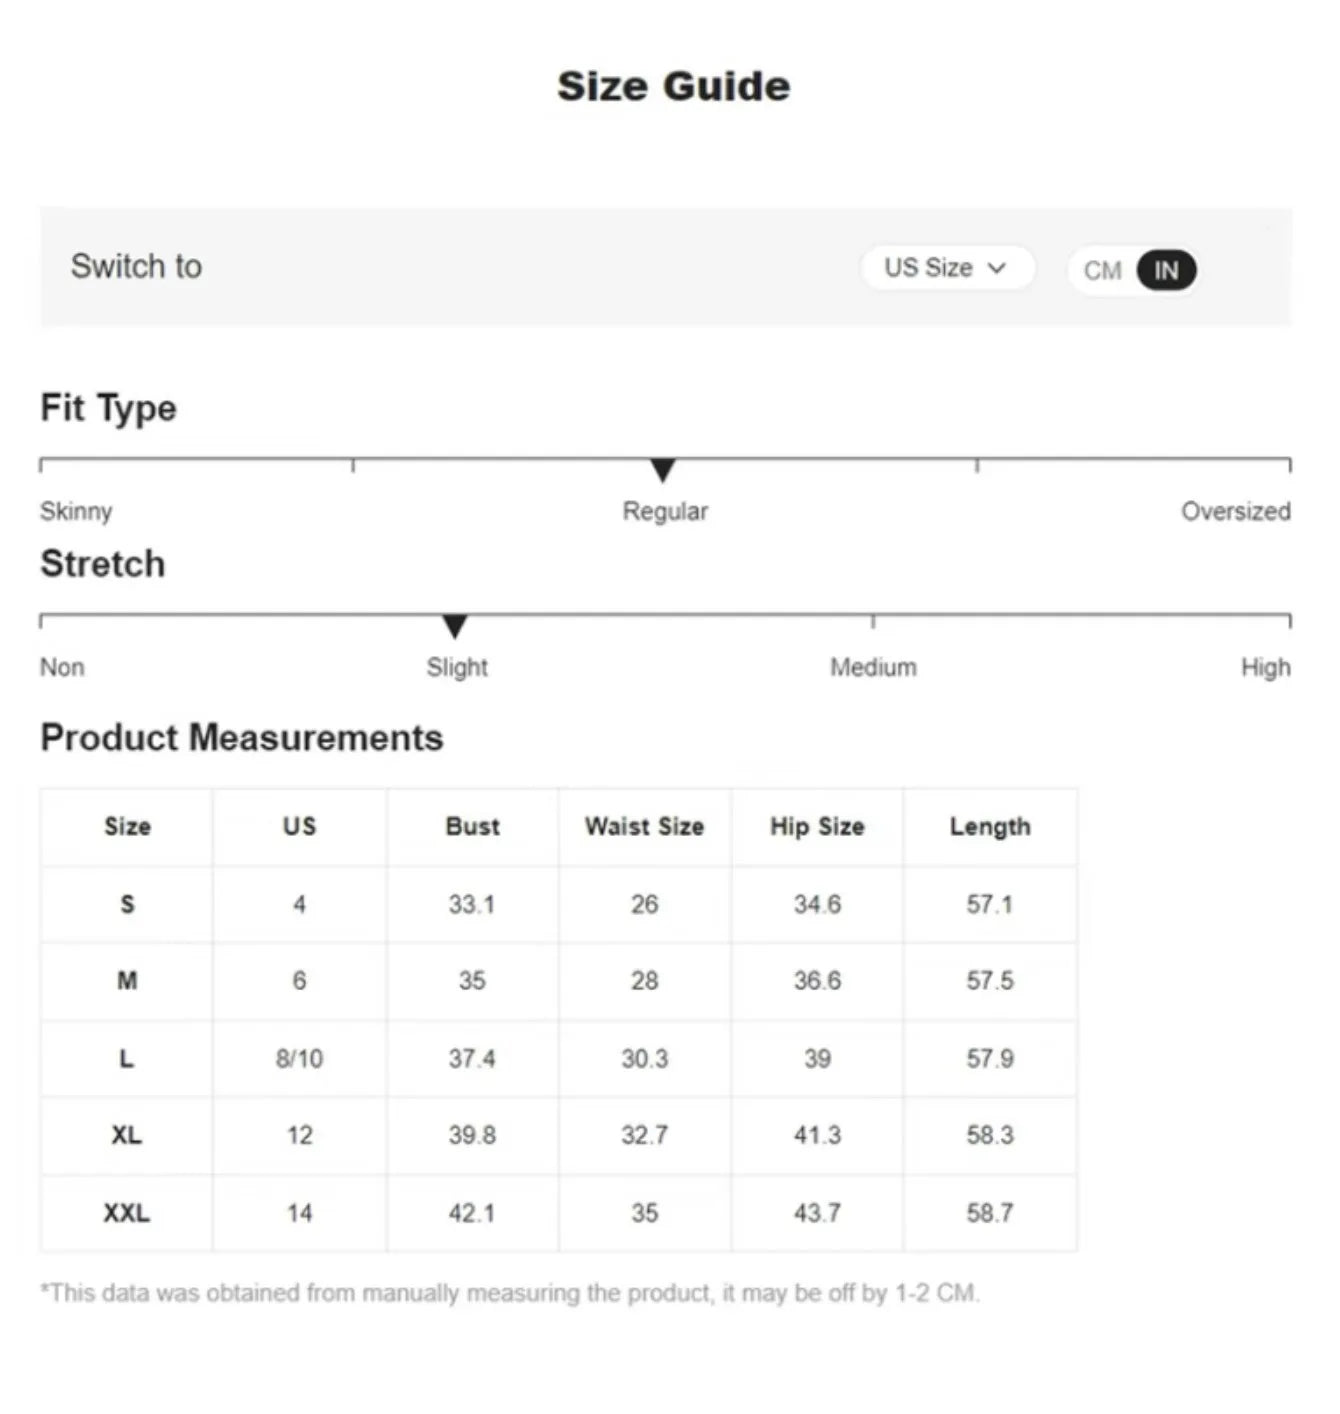Select the XXL size row label
1340x1414 pixels.
[127, 1213]
